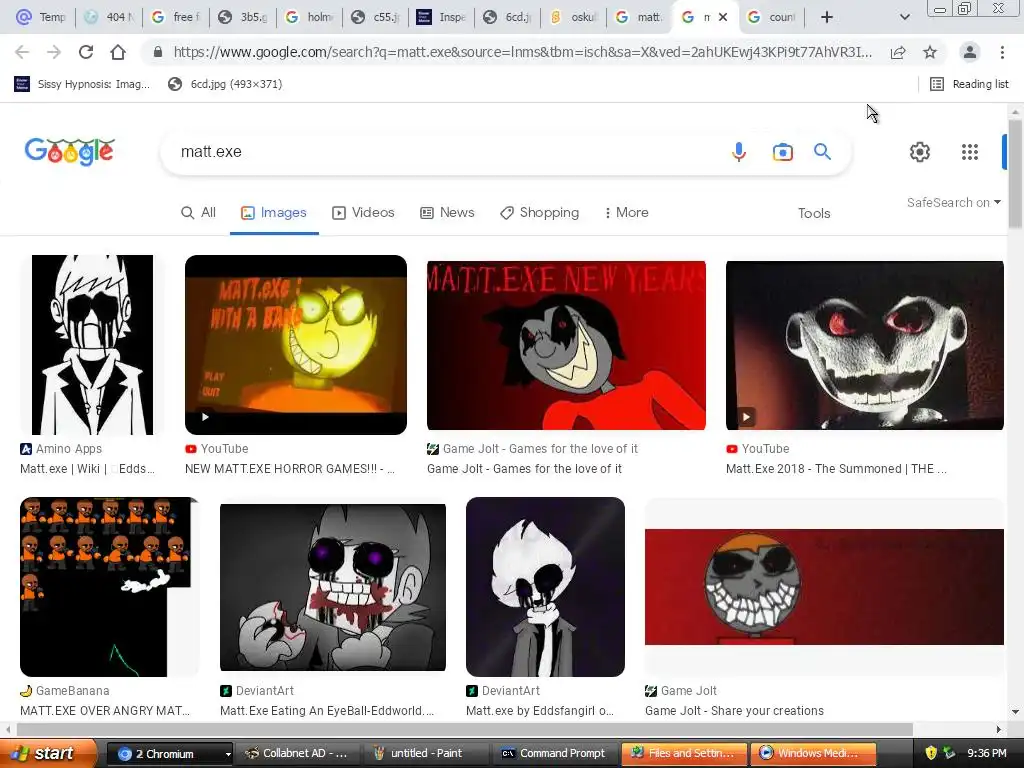Open the MATT.exe With a Bang thumbnail
Image resolution: width=1024 pixels, height=768 pixels.
pos(296,345)
